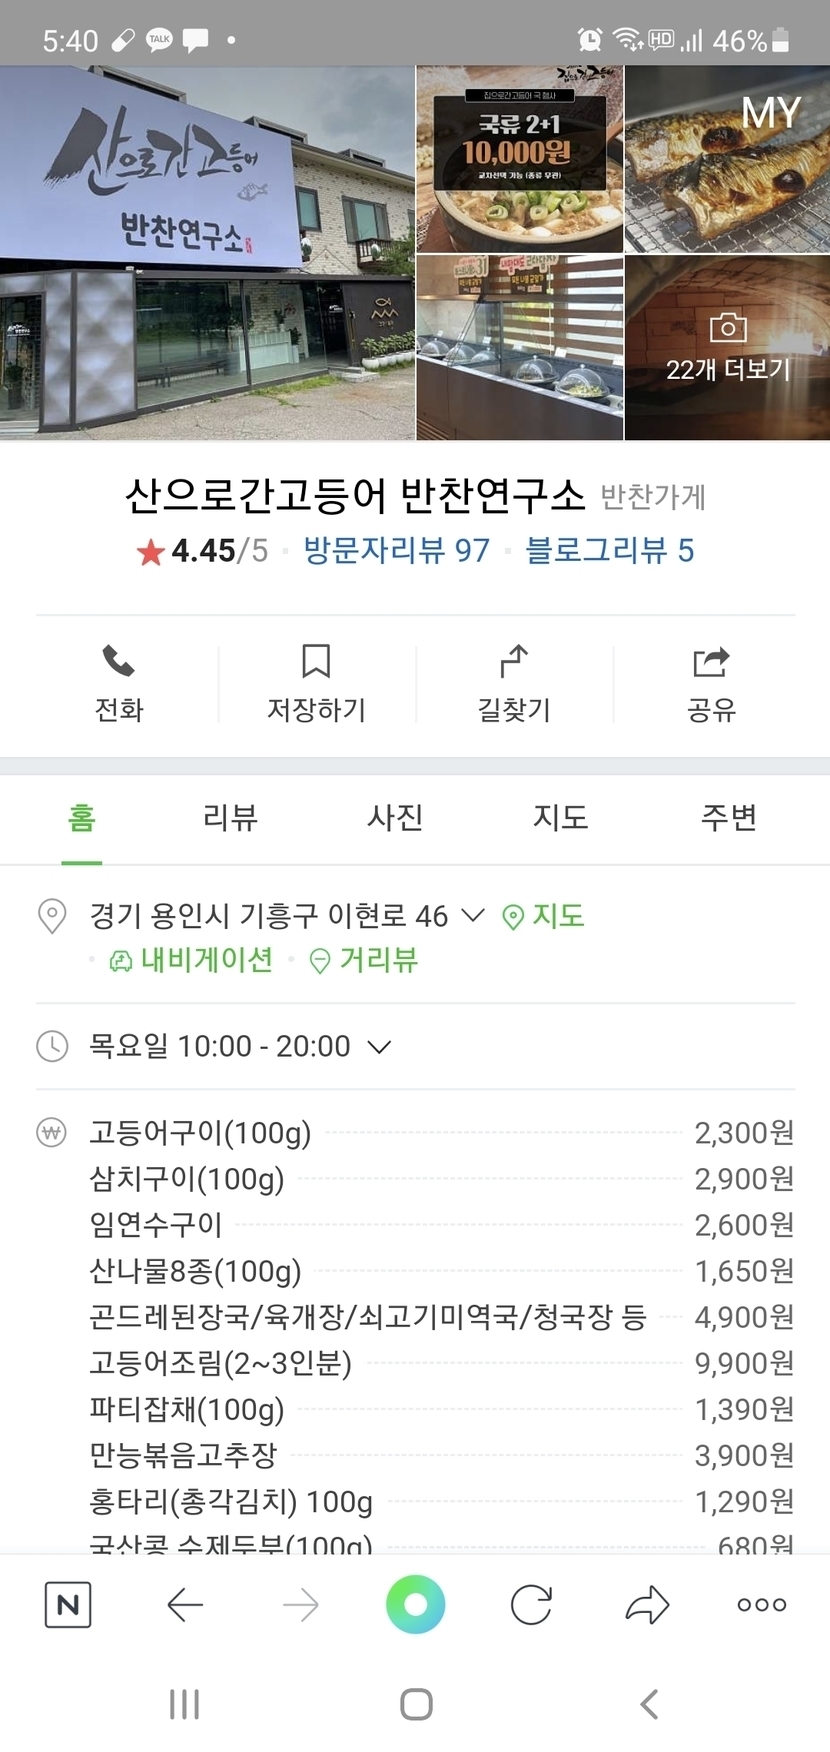Open Android recent apps button
The width and height of the screenshot is (830, 1752).
click(184, 1704)
